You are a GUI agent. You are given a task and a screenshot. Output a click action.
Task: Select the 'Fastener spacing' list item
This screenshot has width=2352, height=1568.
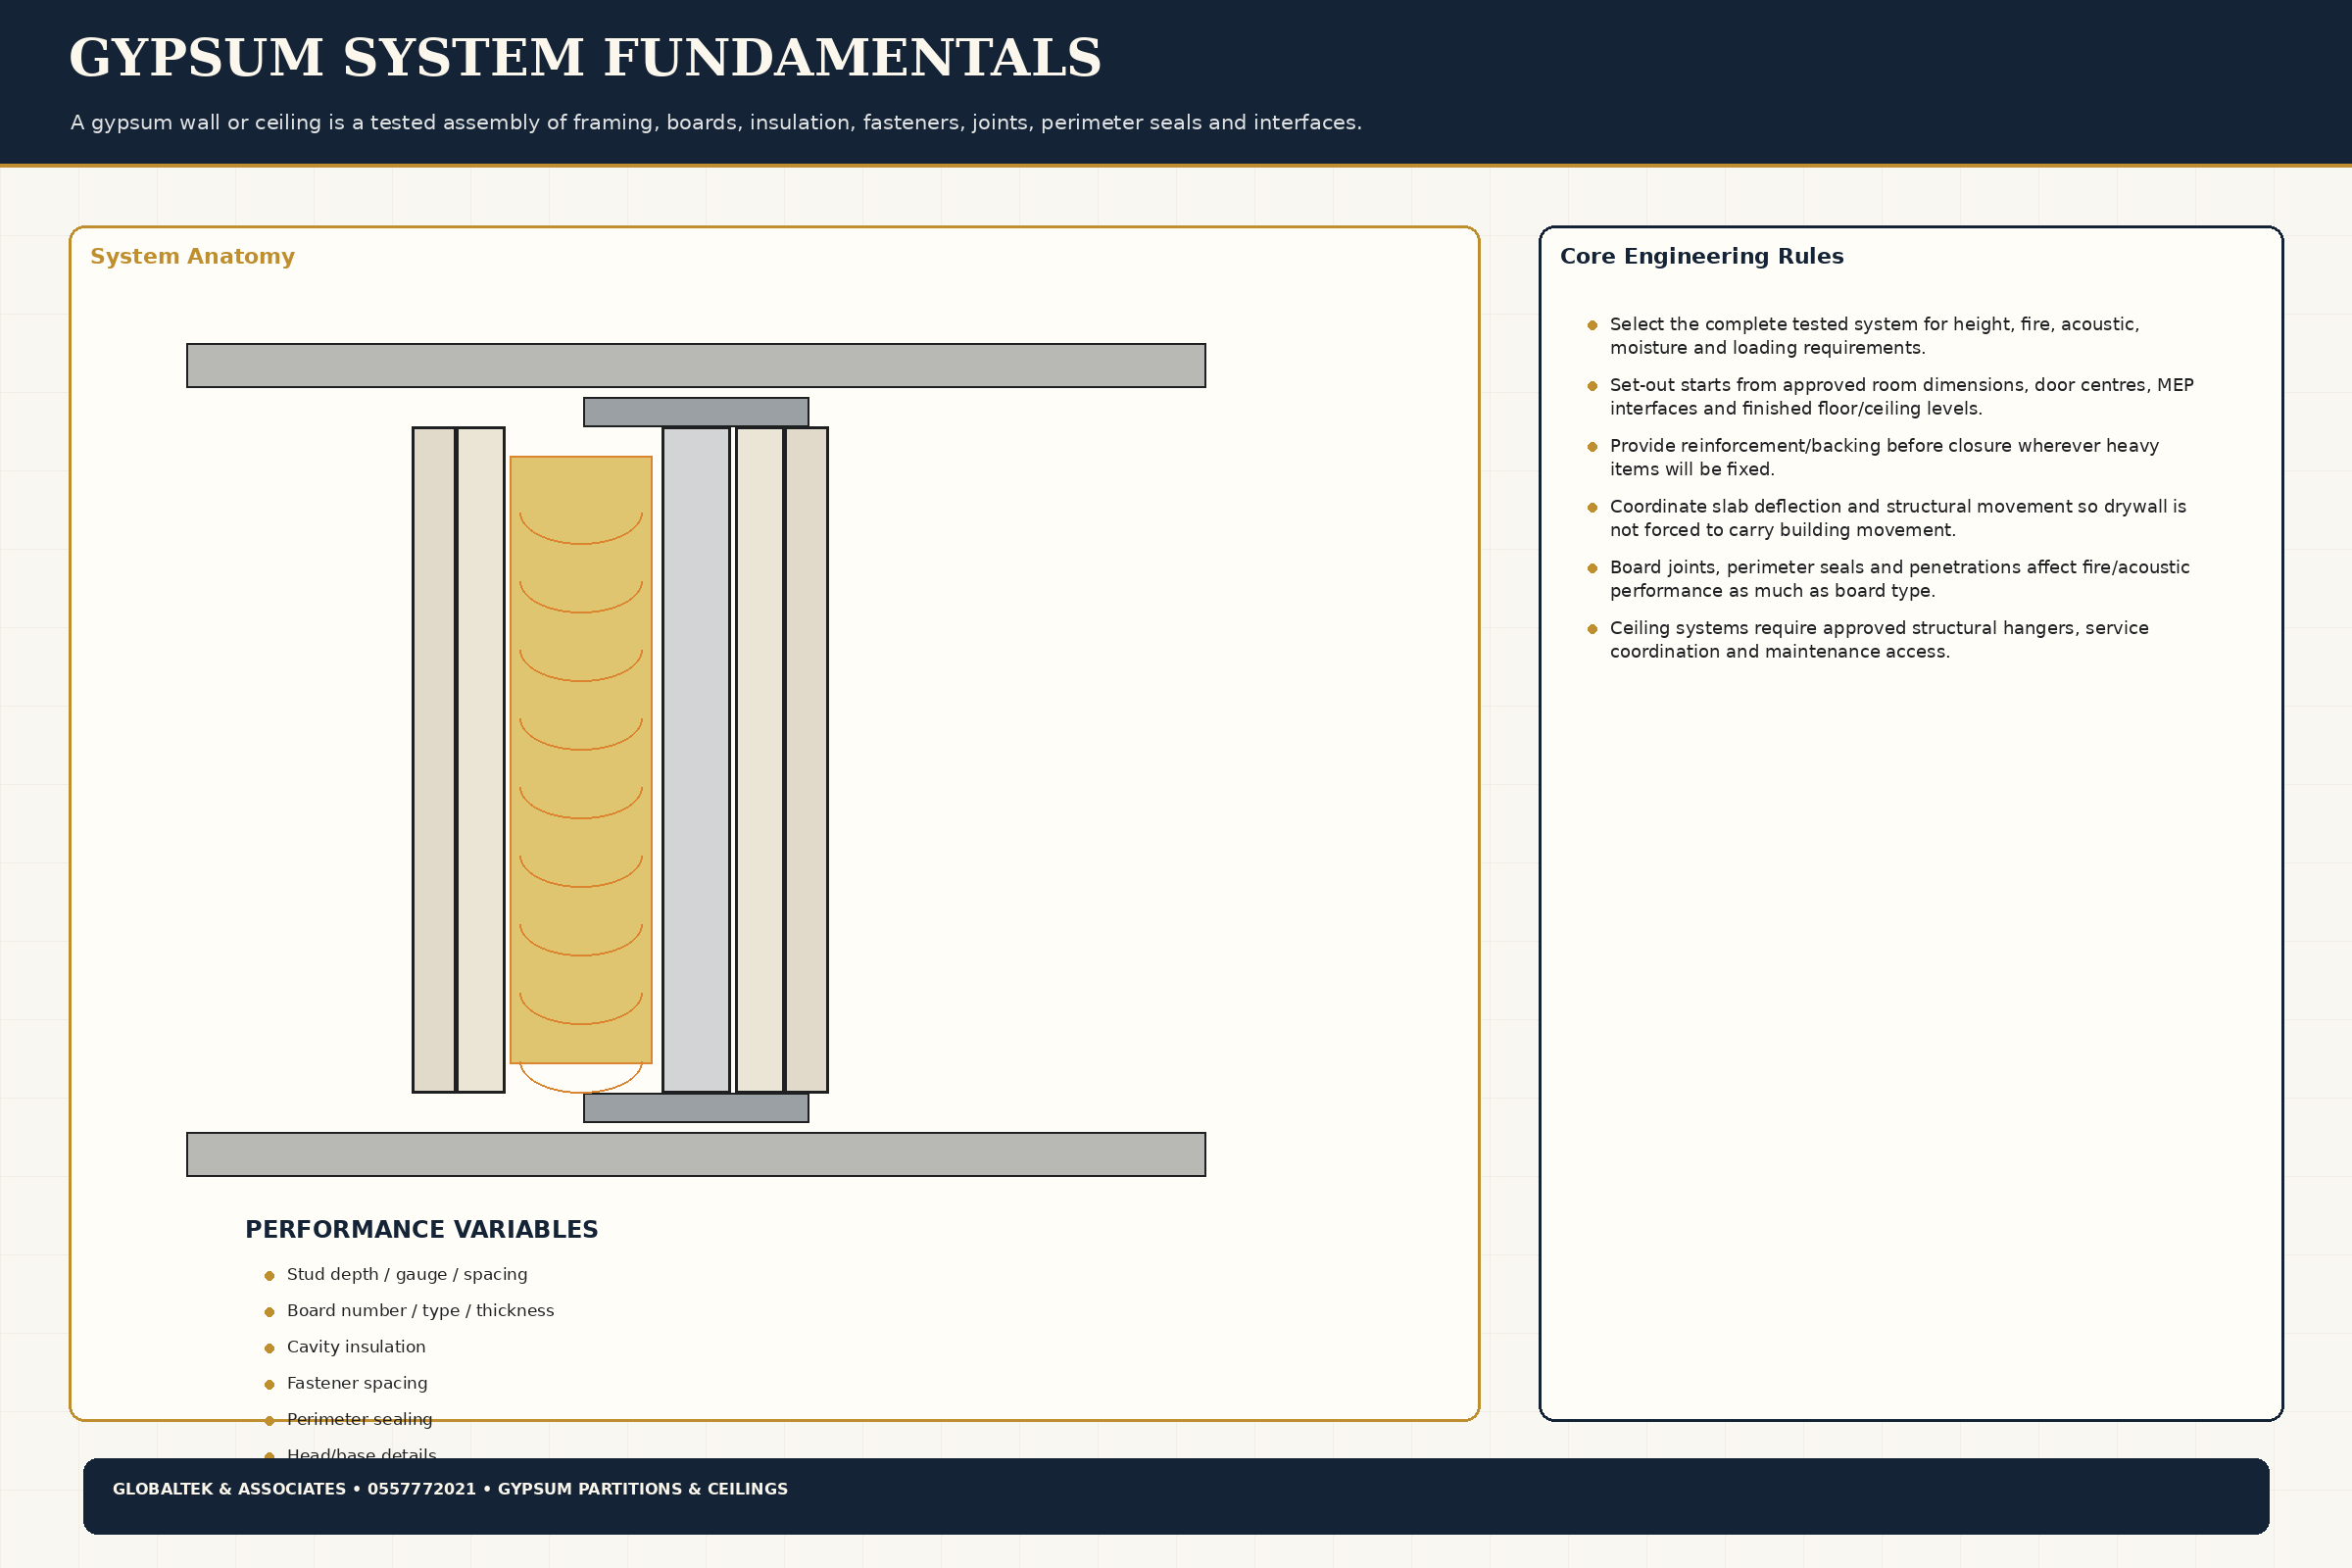click(357, 1383)
